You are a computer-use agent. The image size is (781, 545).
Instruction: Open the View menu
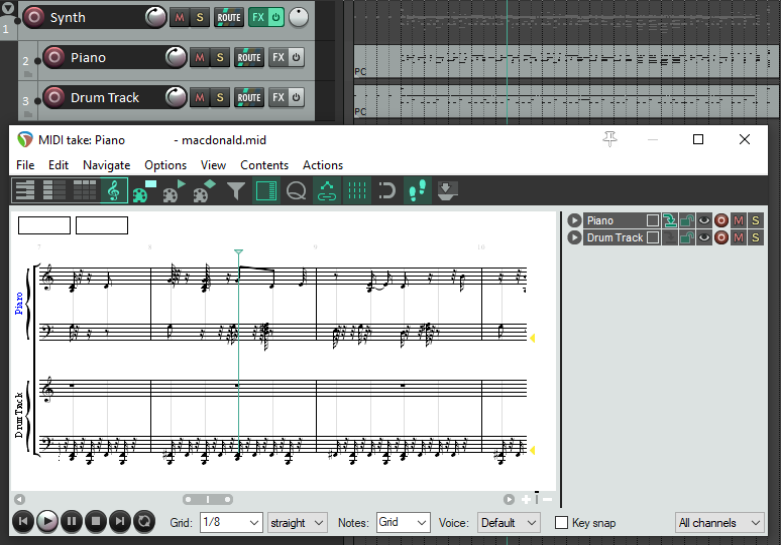213,165
